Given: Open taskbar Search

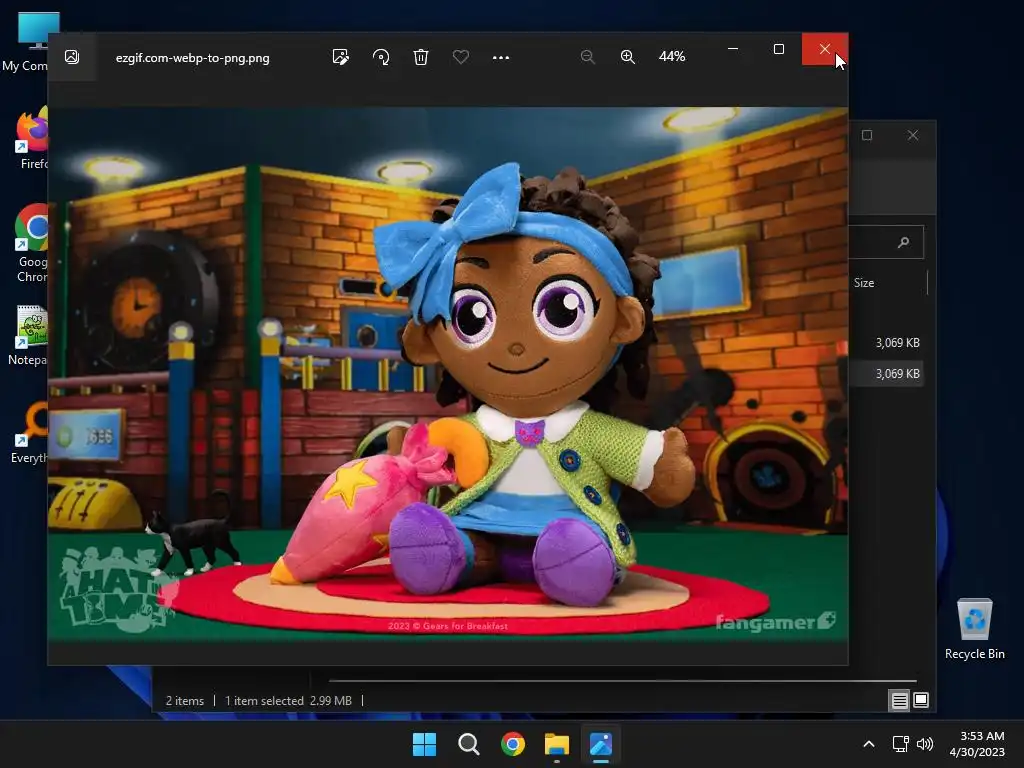Looking at the screenshot, I should 468,744.
